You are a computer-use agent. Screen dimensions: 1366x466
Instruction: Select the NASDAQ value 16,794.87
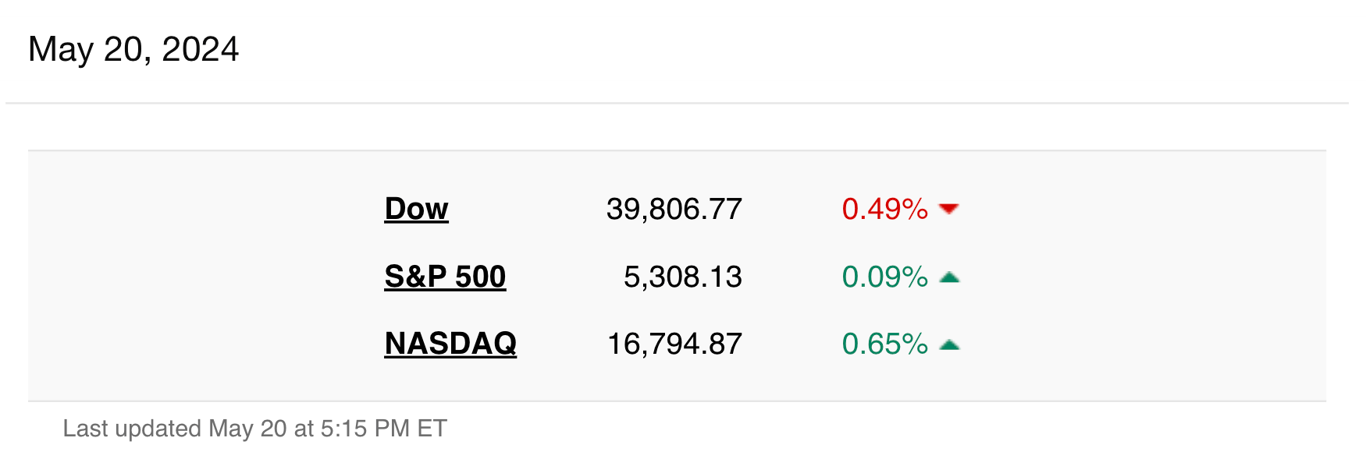coord(674,345)
